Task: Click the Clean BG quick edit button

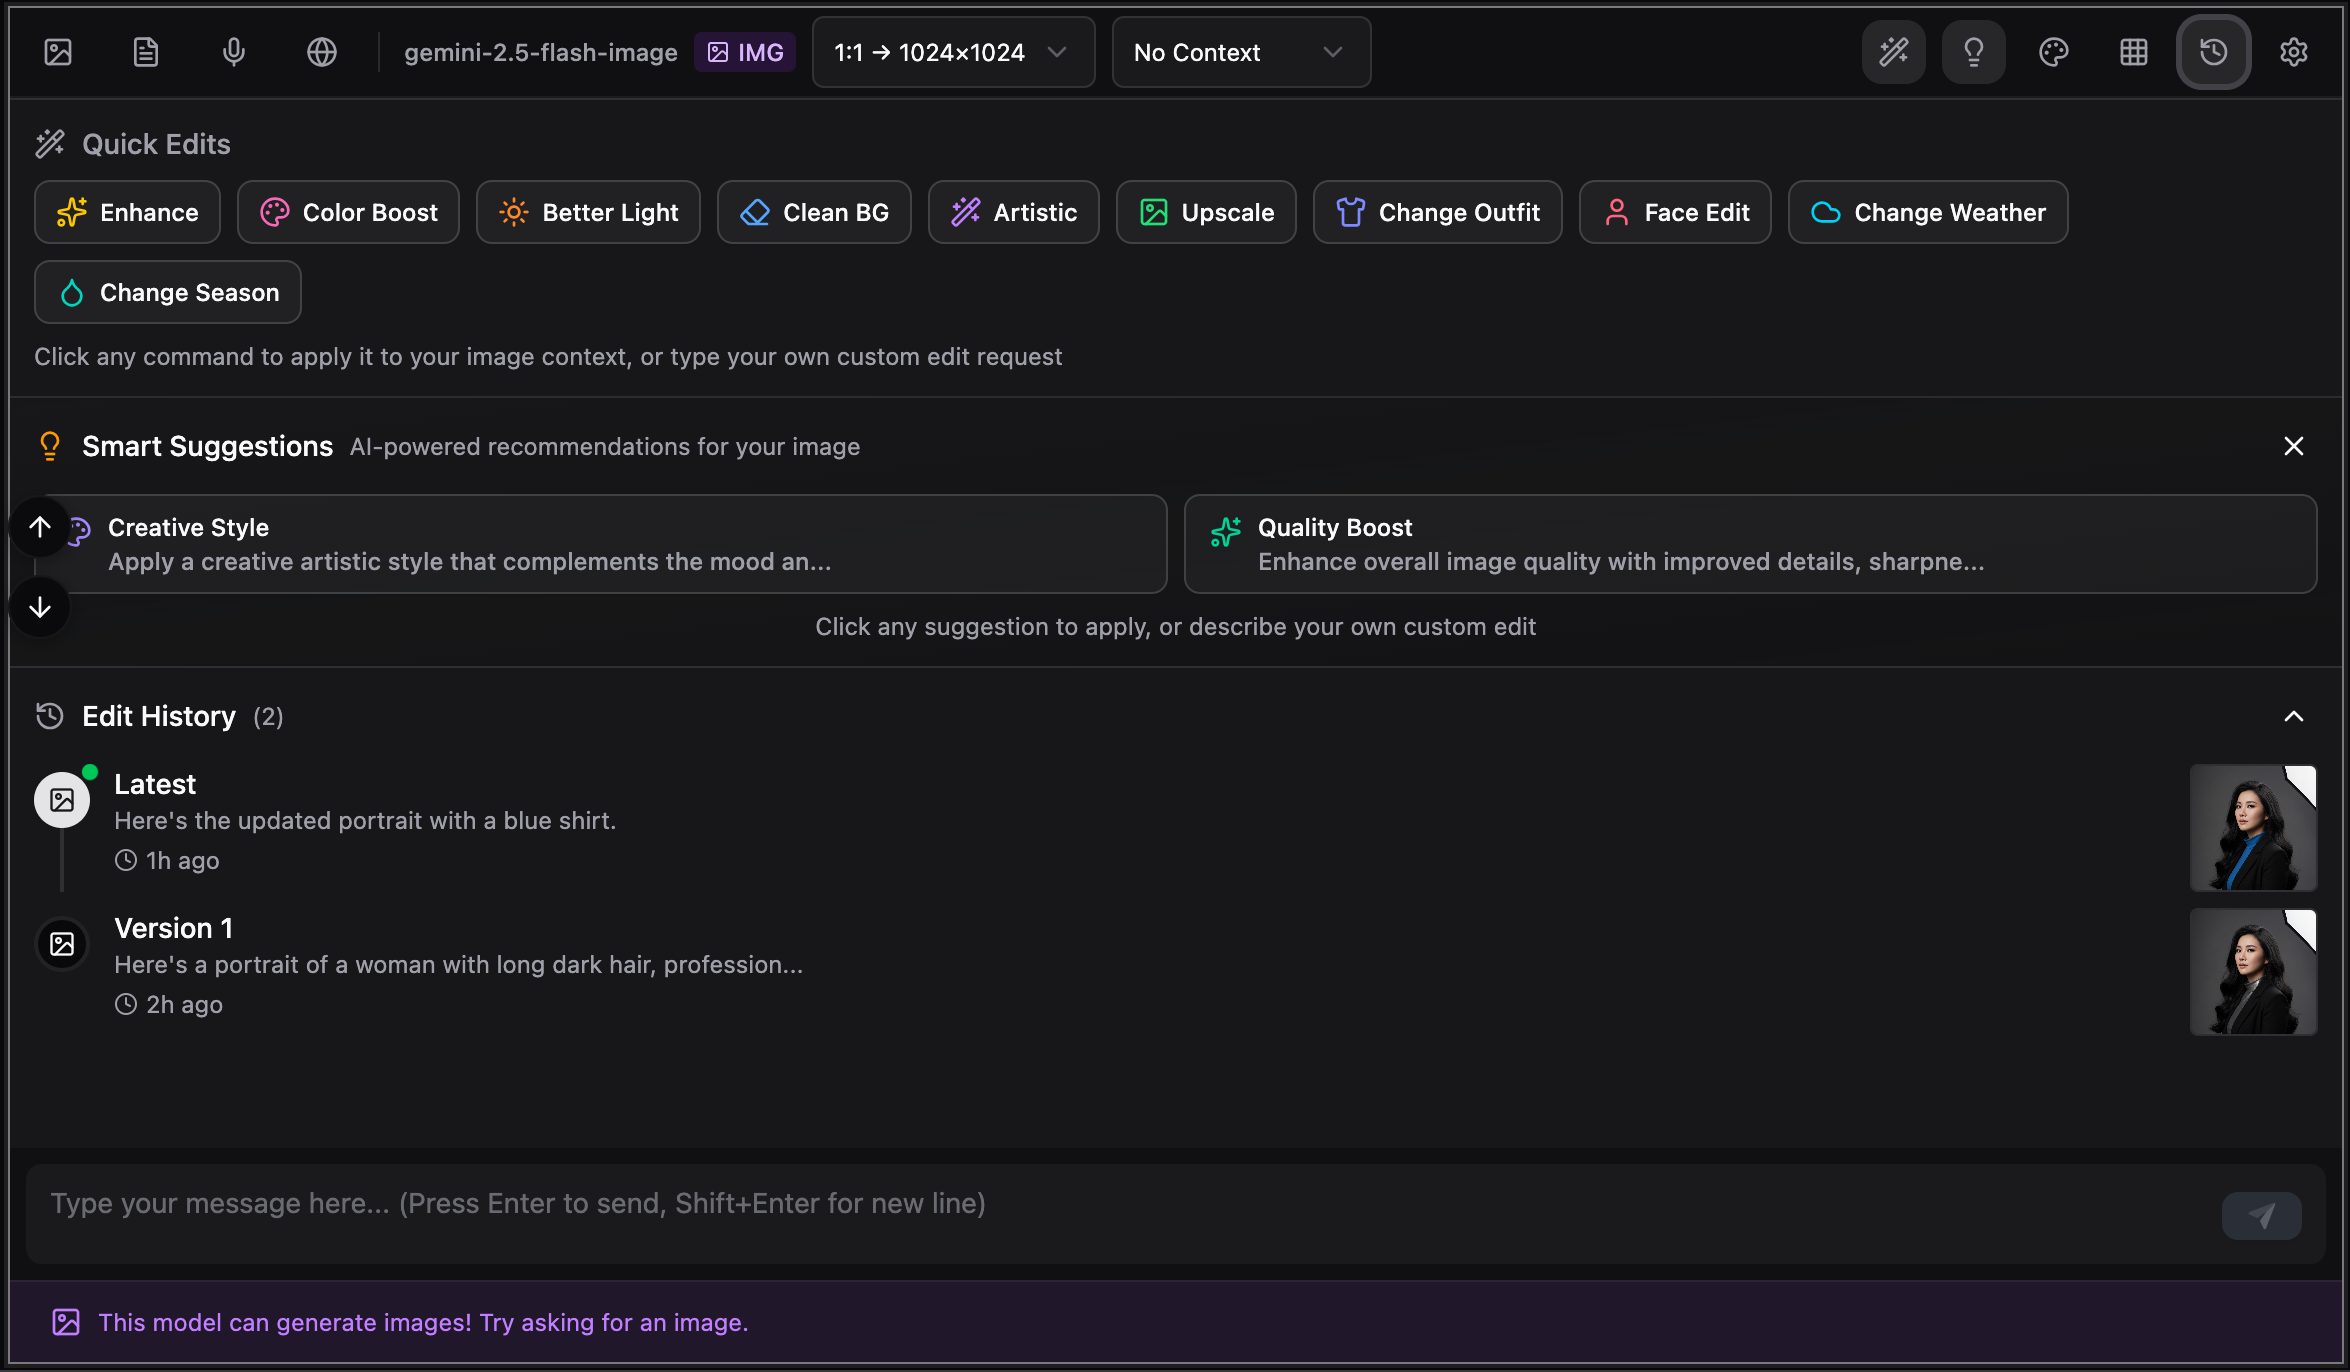Action: click(x=814, y=212)
